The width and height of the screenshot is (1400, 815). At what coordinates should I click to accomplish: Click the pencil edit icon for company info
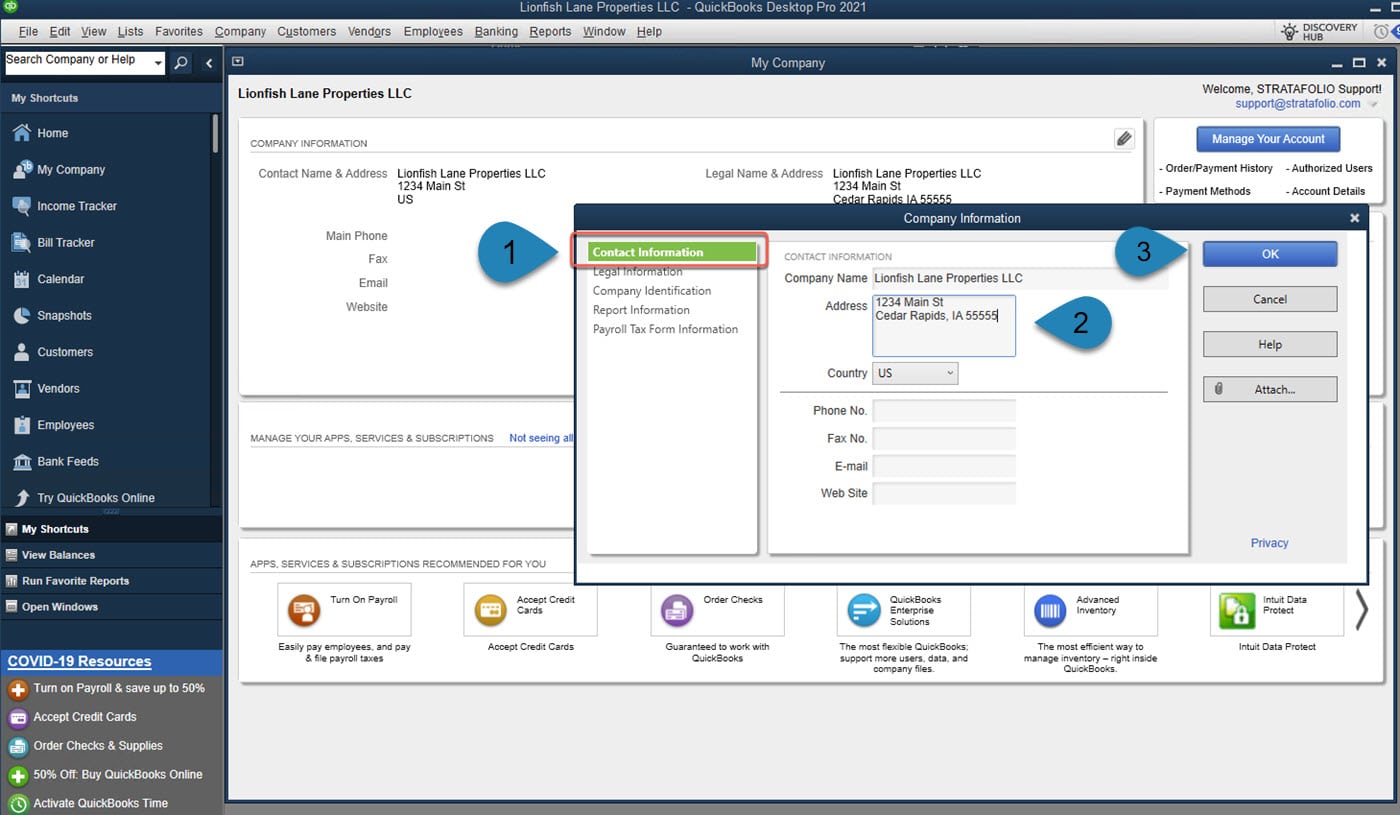(1124, 139)
